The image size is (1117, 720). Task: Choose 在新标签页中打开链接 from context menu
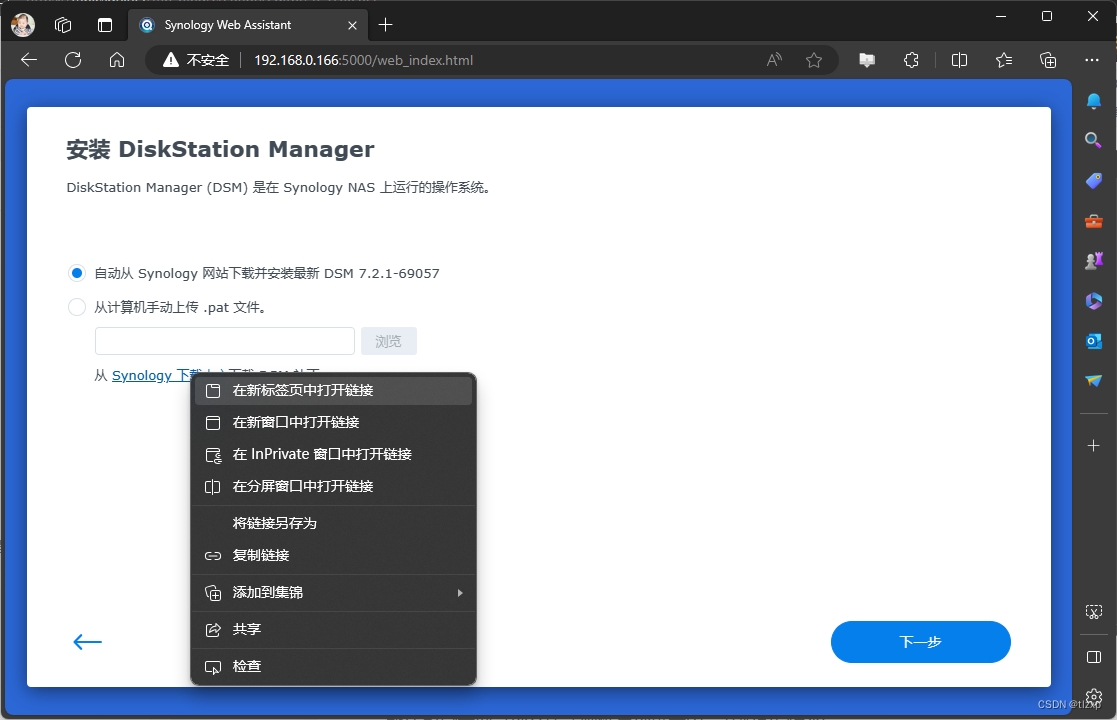pyautogui.click(x=333, y=390)
